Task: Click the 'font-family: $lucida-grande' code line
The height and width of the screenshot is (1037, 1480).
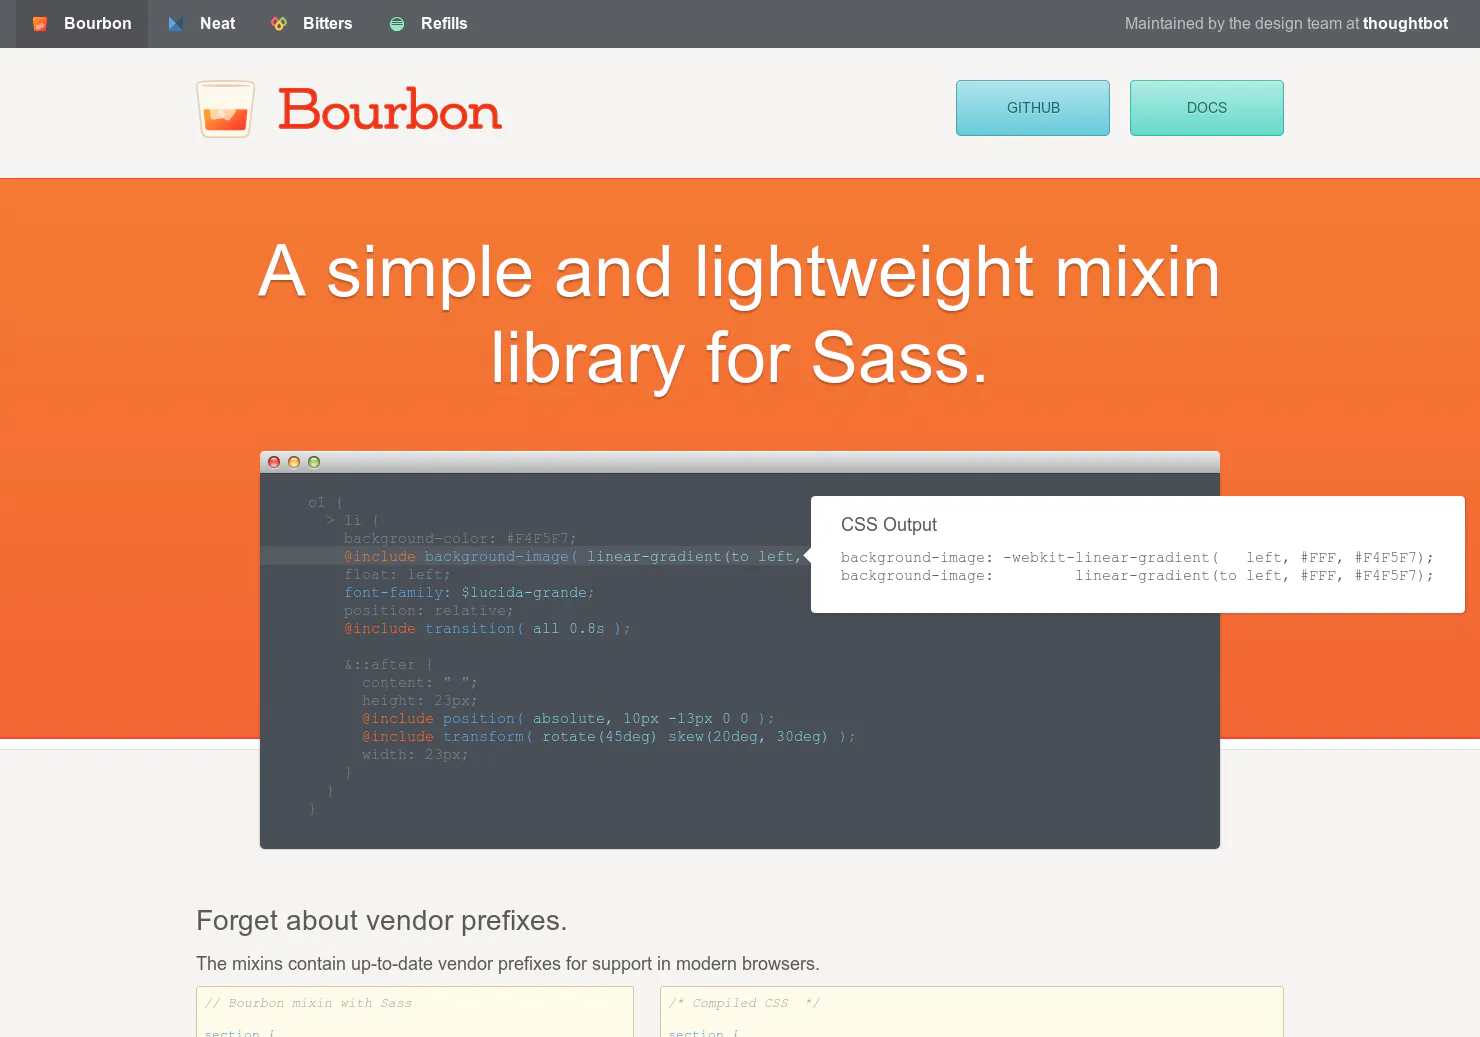Action: (x=469, y=593)
